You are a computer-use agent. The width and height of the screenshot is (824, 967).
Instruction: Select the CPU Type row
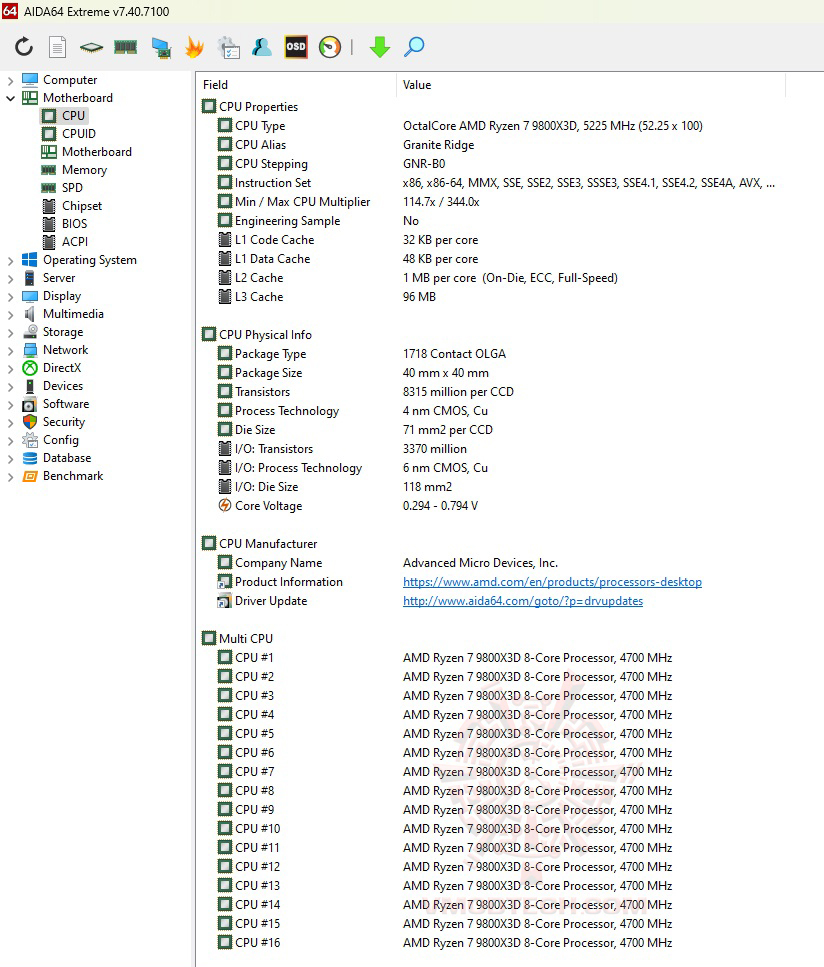(493, 126)
